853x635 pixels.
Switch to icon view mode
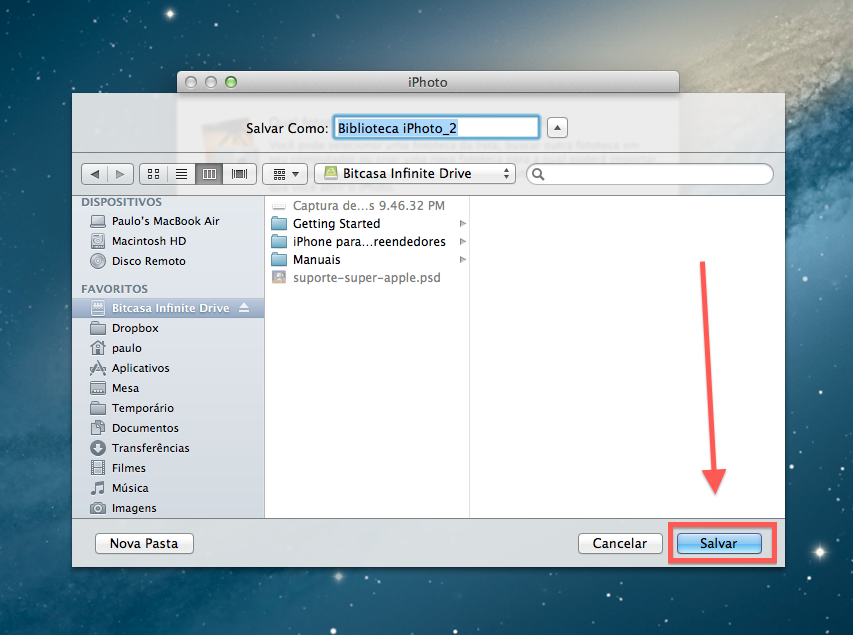pos(153,174)
